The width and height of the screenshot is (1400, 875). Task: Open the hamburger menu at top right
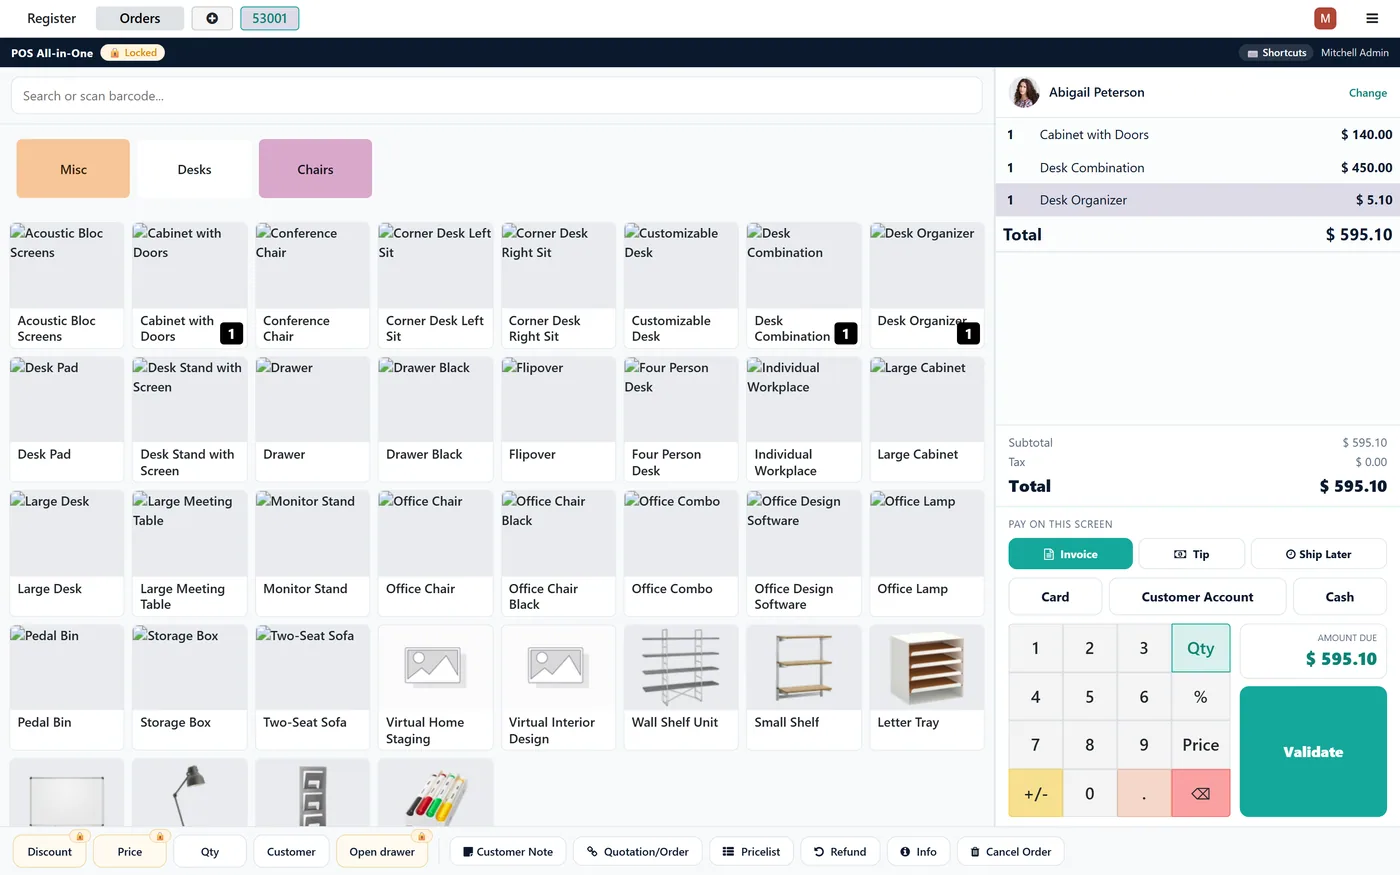[1372, 18]
